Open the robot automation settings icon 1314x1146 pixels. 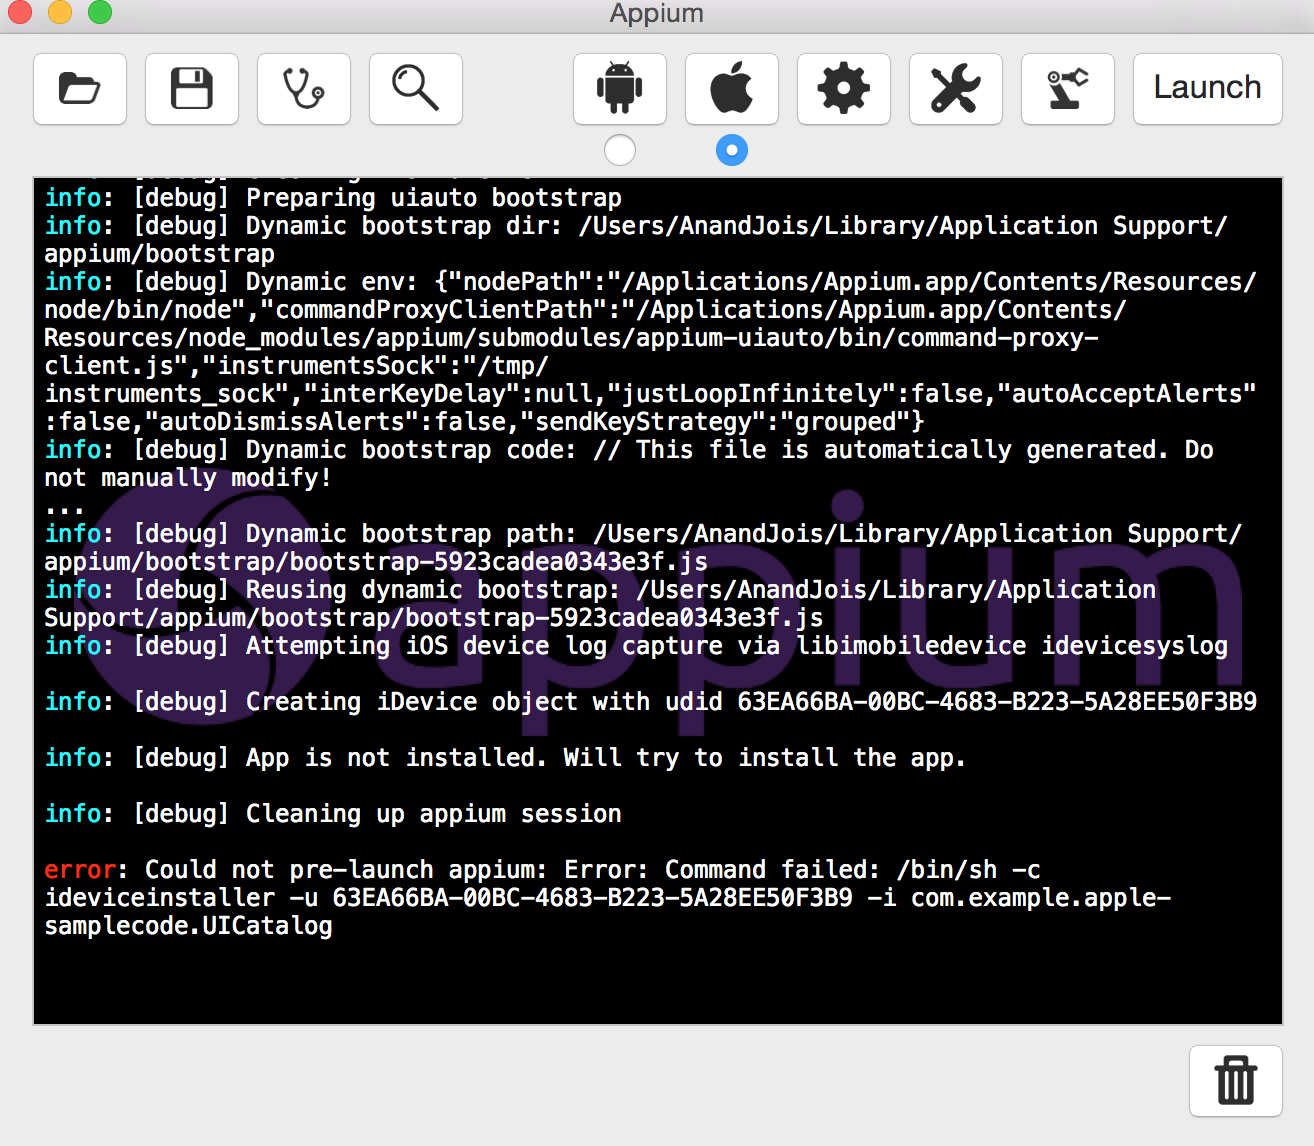1067,89
